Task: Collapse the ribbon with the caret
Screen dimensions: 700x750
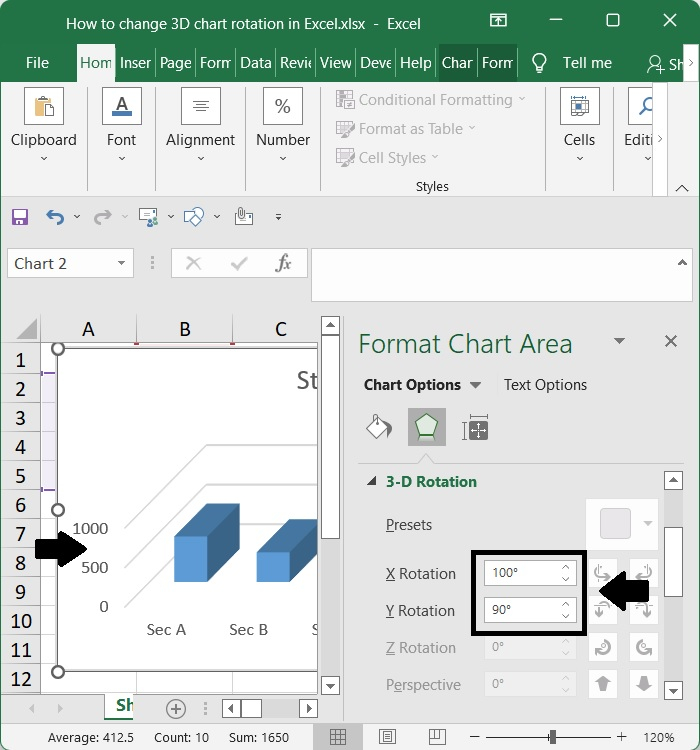Action: (x=682, y=188)
